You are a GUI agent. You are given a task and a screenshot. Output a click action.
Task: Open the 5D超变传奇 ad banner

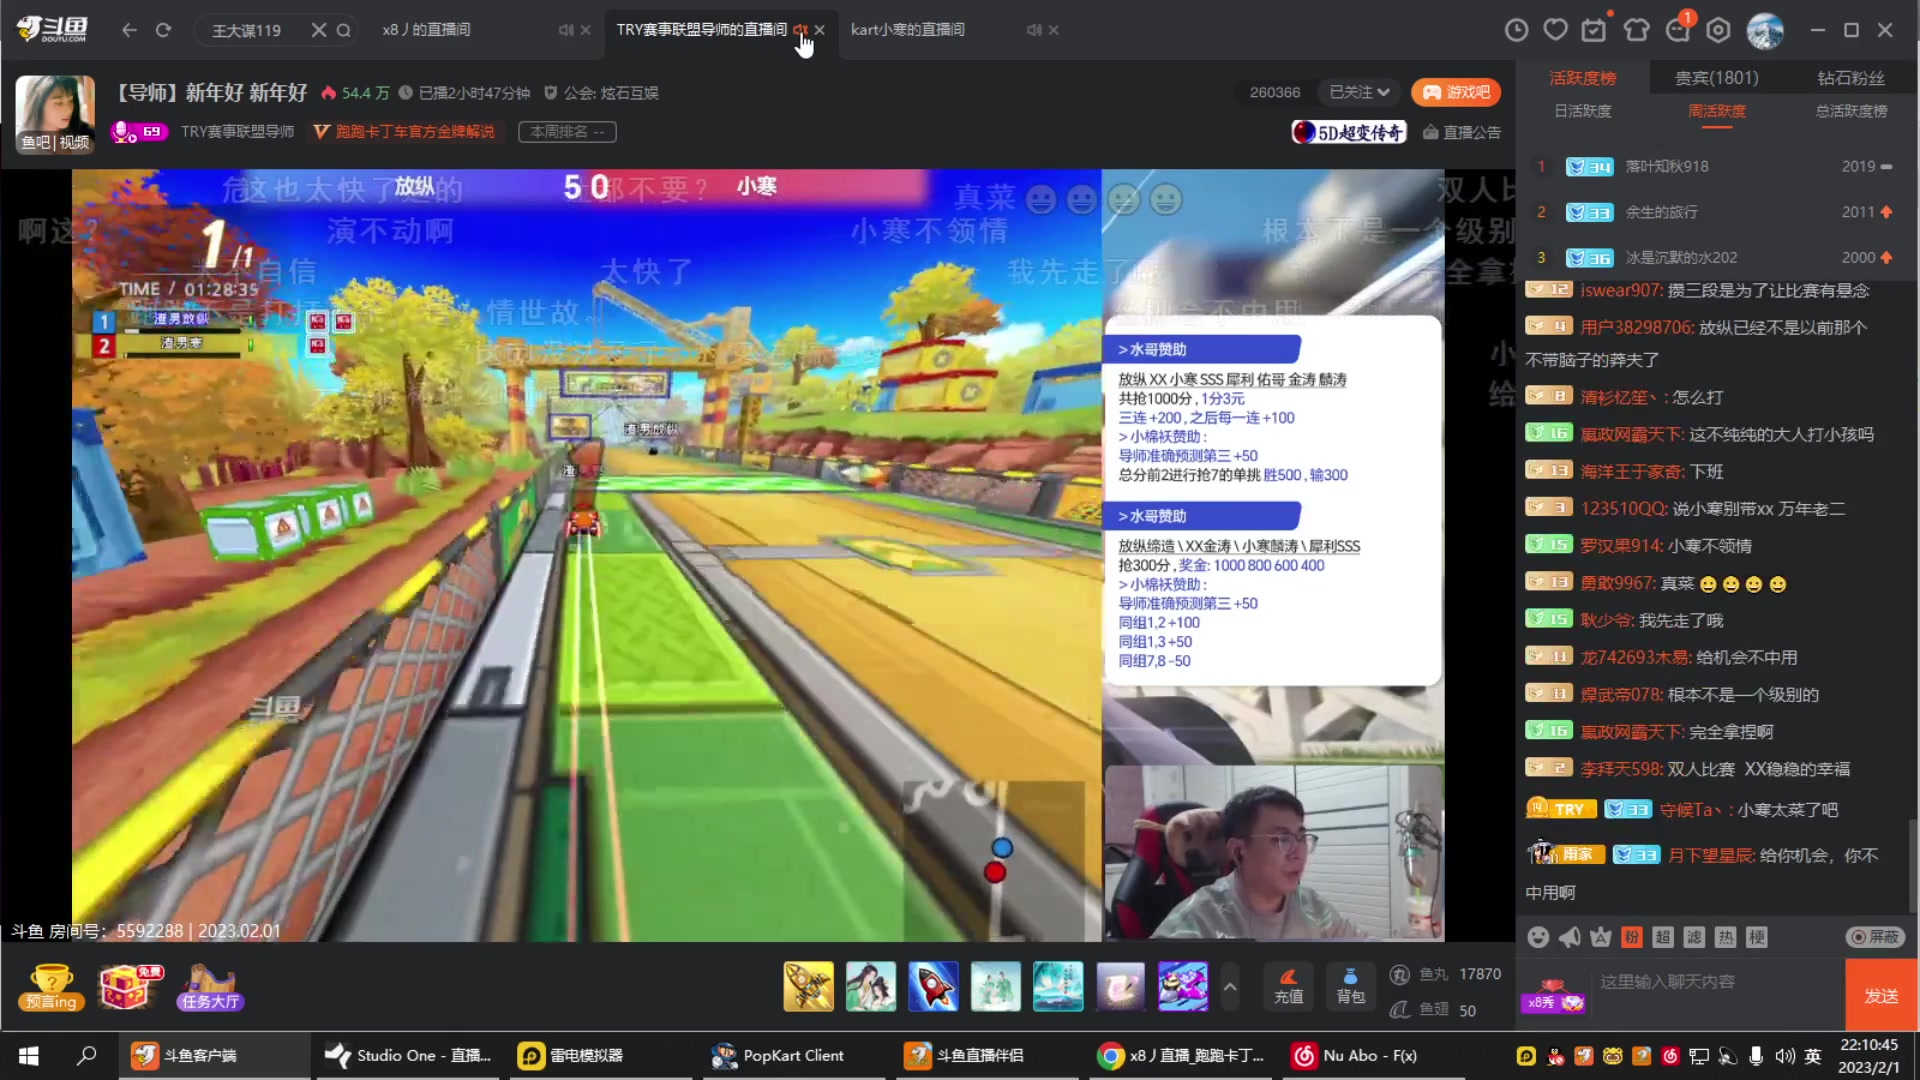[1349, 132]
